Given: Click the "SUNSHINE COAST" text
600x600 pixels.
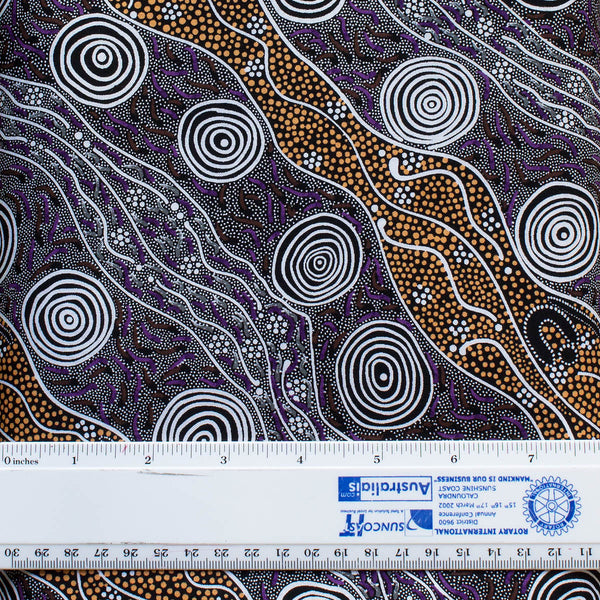Looking at the screenshot, I should pos(468,488).
